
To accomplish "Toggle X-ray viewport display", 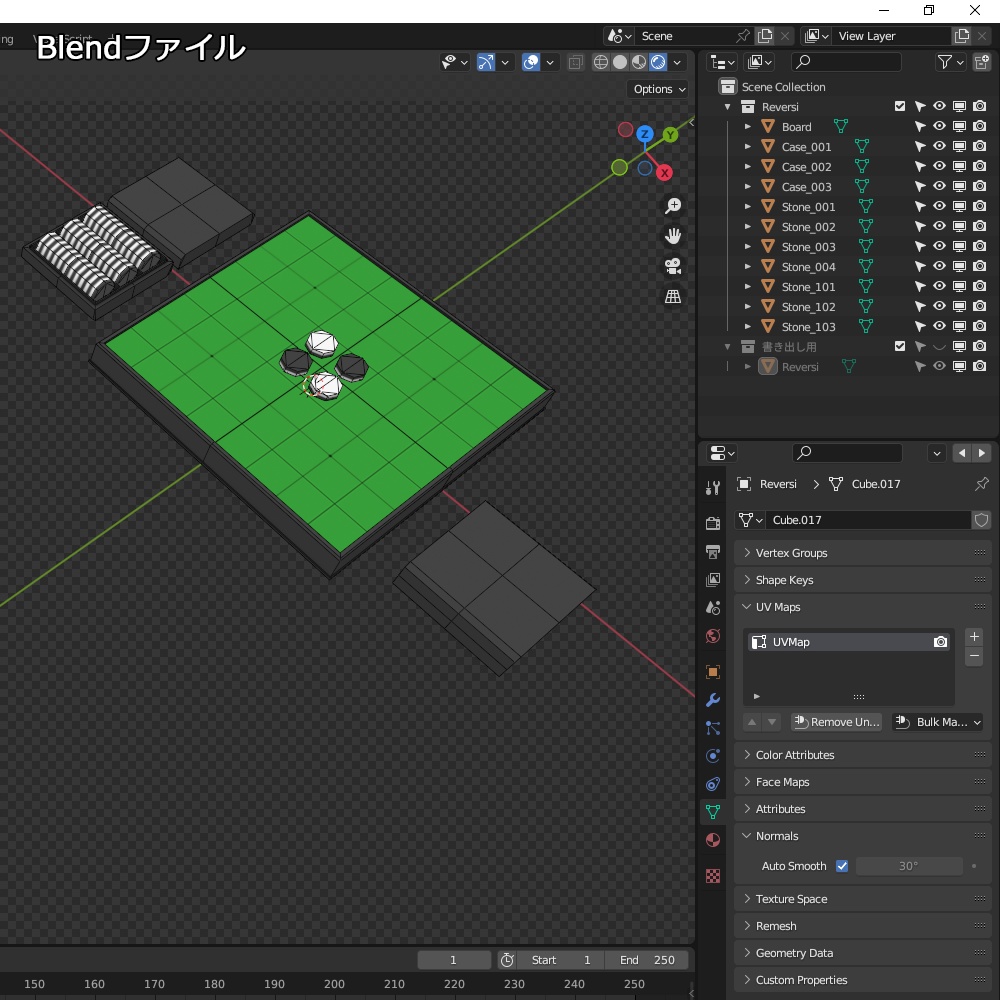I will click(x=575, y=62).
